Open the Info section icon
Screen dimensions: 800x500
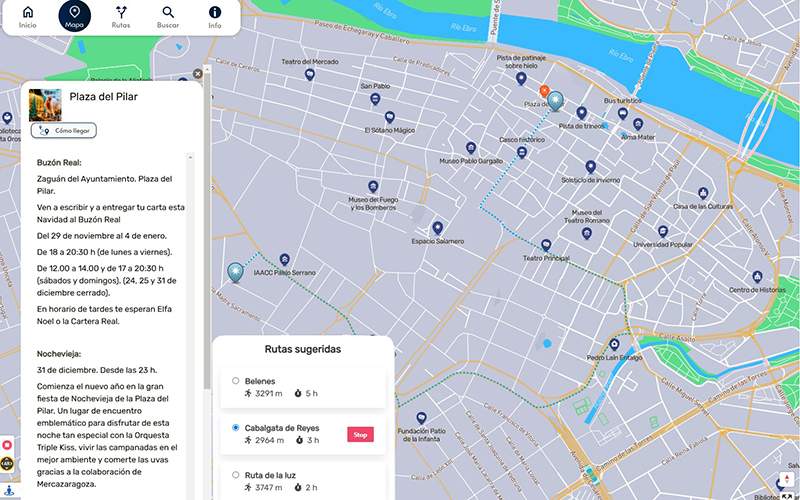tap(215, 17)
